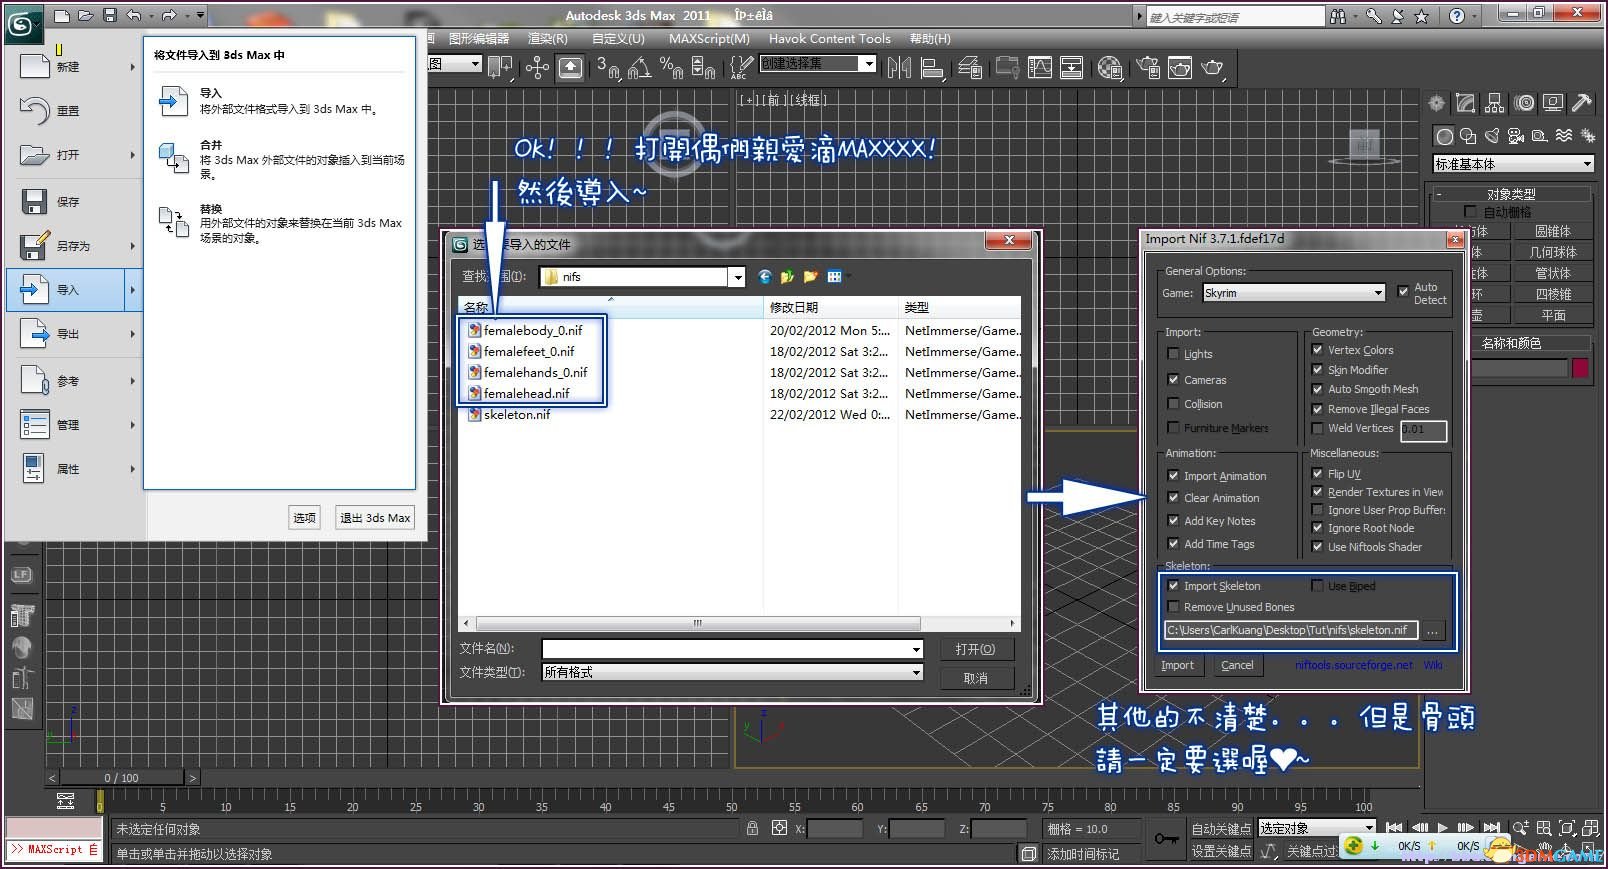Expand the Open (打开) submenu arrow
Screen dimensions: 1608x869
click(132, 154)
